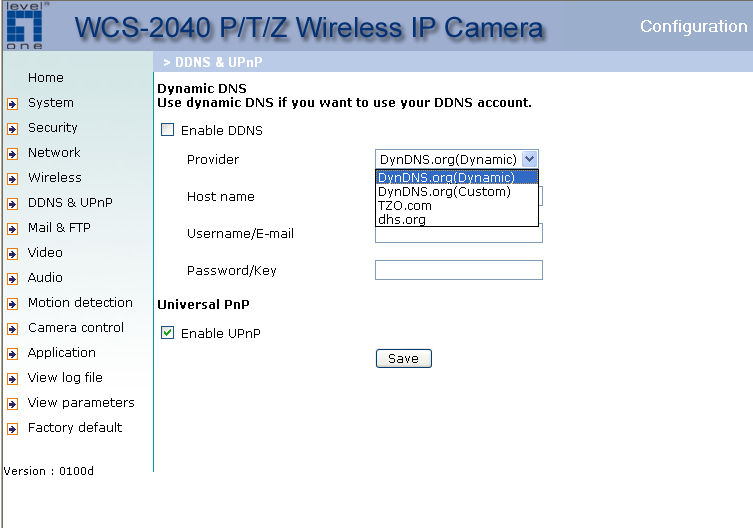
Task: Click the arrow icon beside Wireless
Action: point(12,179)
